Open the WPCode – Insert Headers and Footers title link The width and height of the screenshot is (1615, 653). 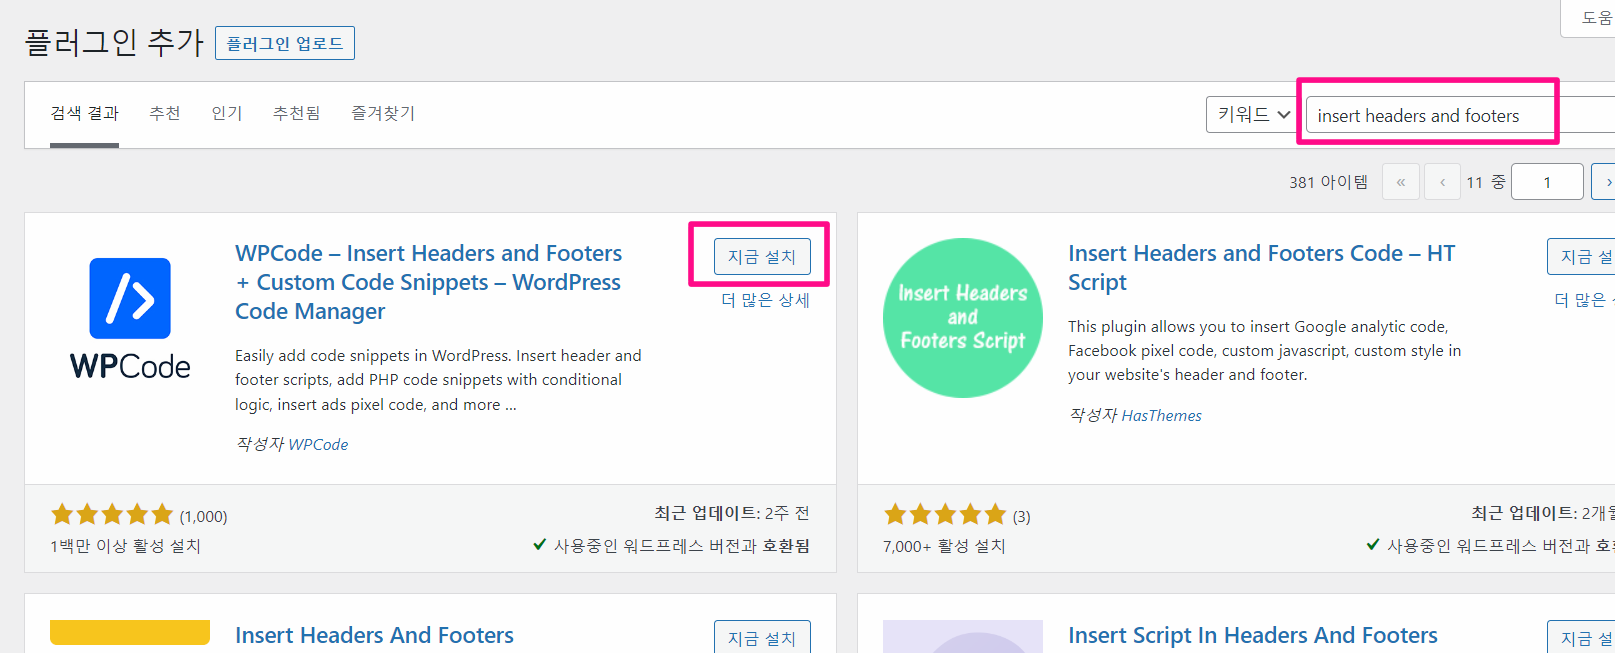(x=429, y=282)
